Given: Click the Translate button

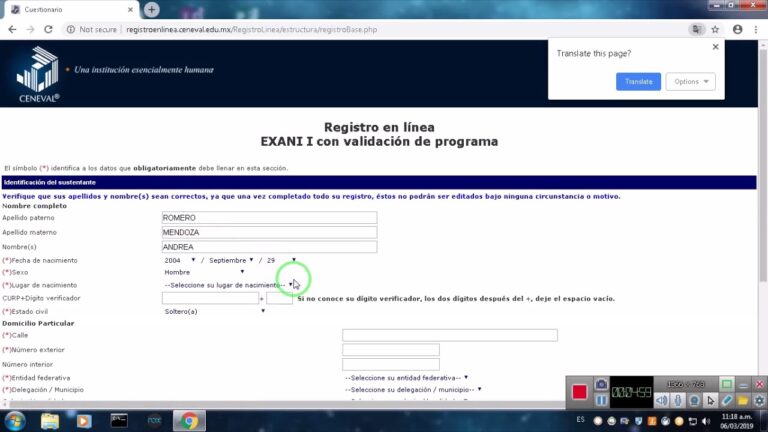Looking at the screenshot, I should point(638,82).
